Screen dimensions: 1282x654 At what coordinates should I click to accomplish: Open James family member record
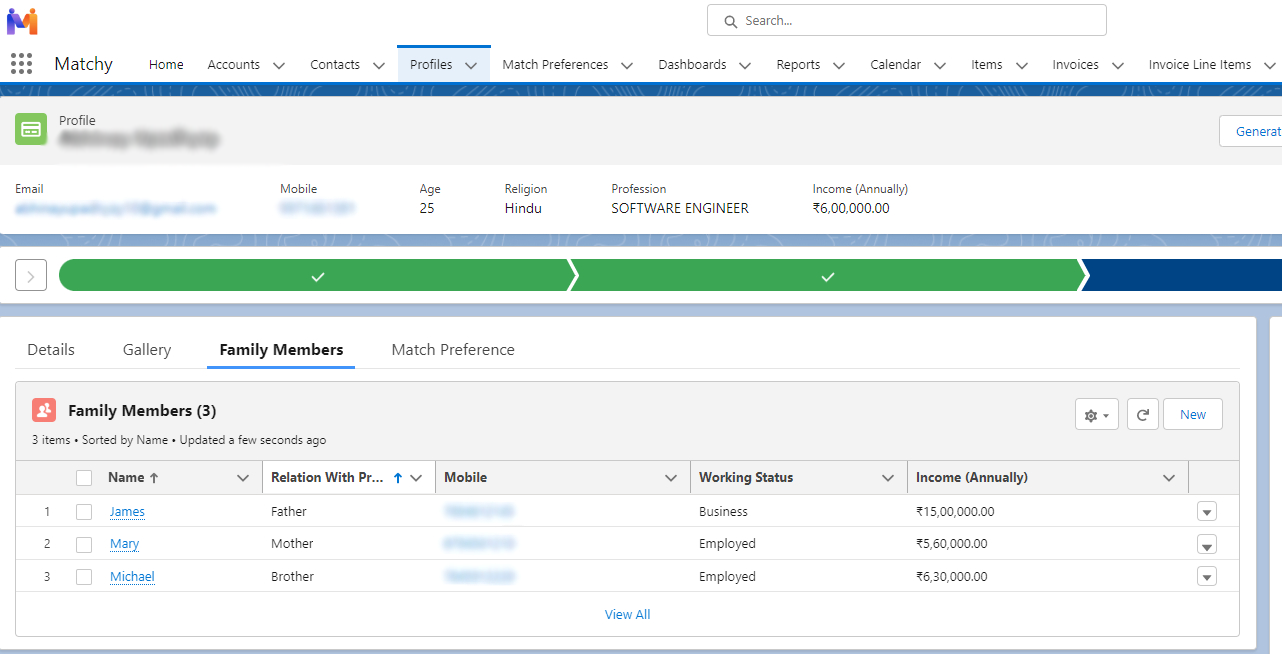(x=127, y=512)
